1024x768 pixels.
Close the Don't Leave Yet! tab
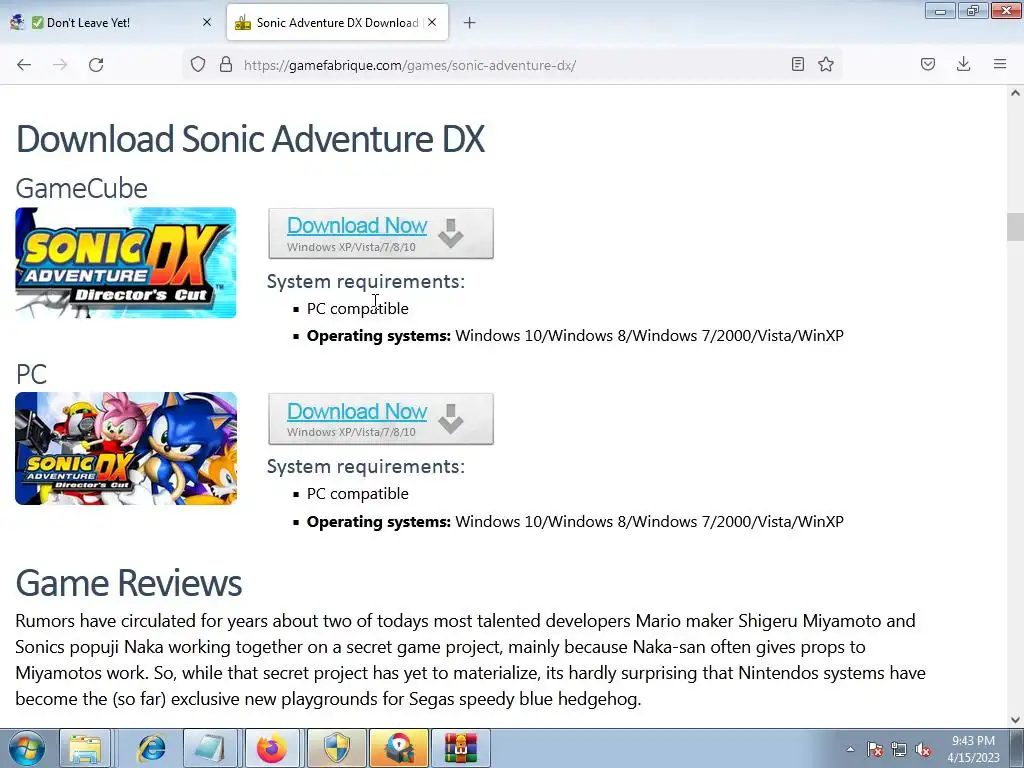(x=207, y=22)
